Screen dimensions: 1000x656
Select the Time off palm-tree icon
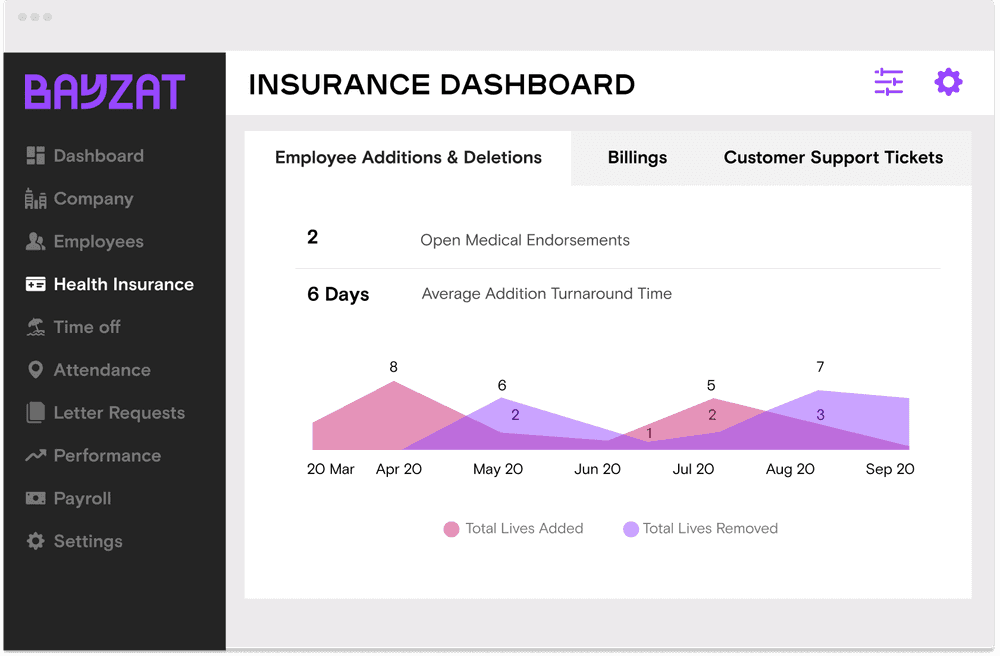[x=37, y=327]
